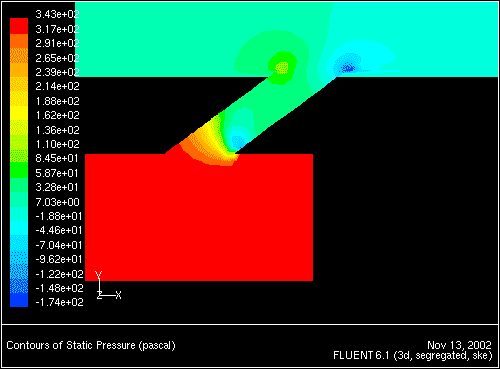Click the 1.36e+02 legend label
This screenshot has height=369, width=500.
pyautogui.click(x=57, y=130)
